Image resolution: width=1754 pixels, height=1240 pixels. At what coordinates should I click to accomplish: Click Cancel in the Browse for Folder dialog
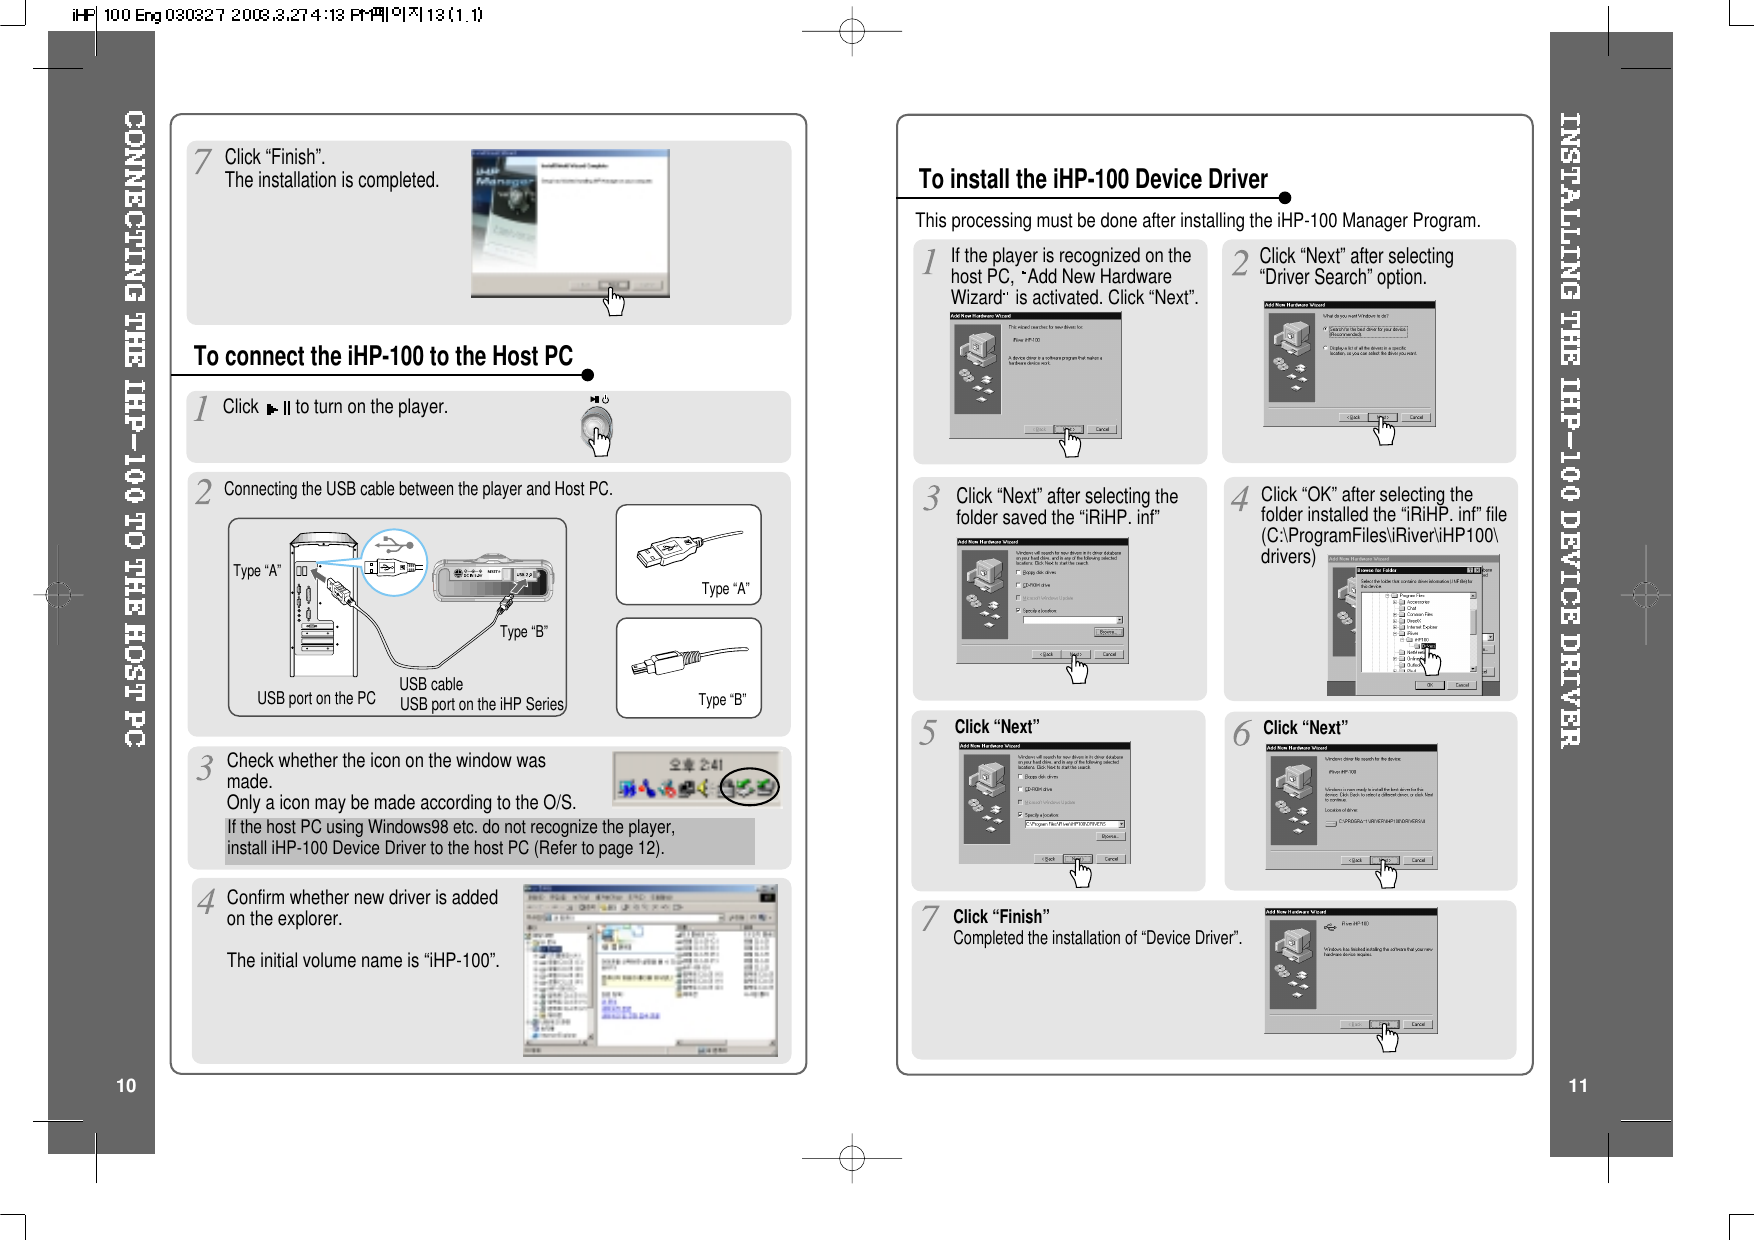click(x=1462, y=685)
